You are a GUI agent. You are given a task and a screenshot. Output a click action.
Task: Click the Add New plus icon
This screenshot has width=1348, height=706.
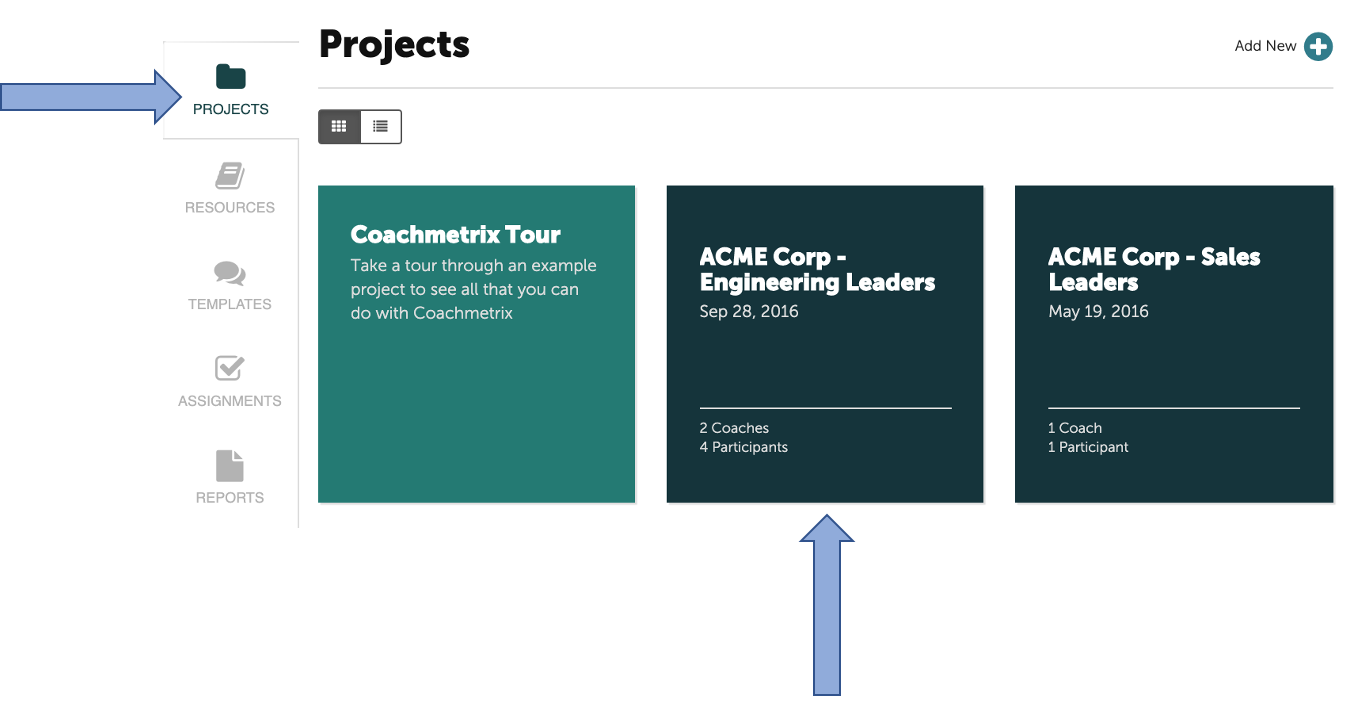pyautogui.click(x=1318, y=46)
